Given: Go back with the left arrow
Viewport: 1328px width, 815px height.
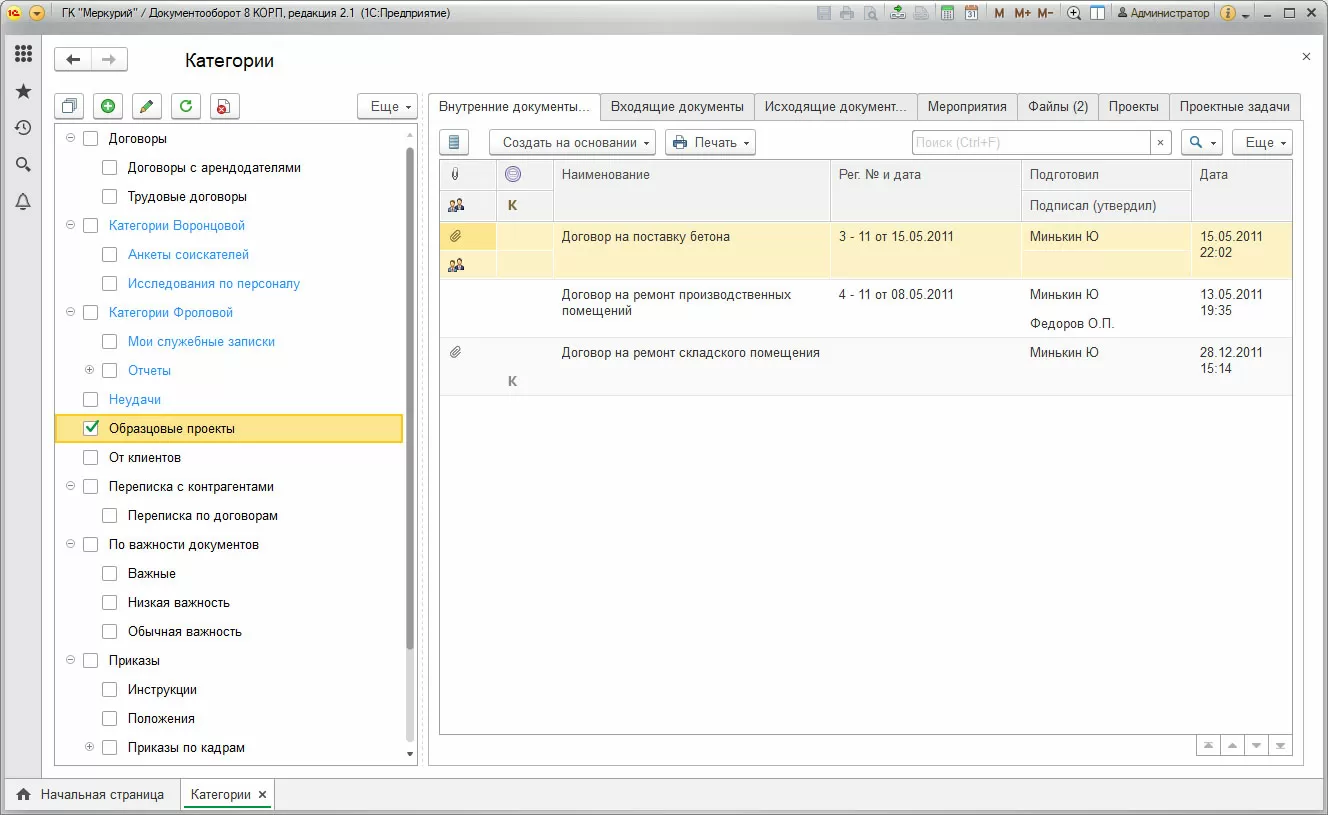Looking at the screenshot, I should pos(73,60).
